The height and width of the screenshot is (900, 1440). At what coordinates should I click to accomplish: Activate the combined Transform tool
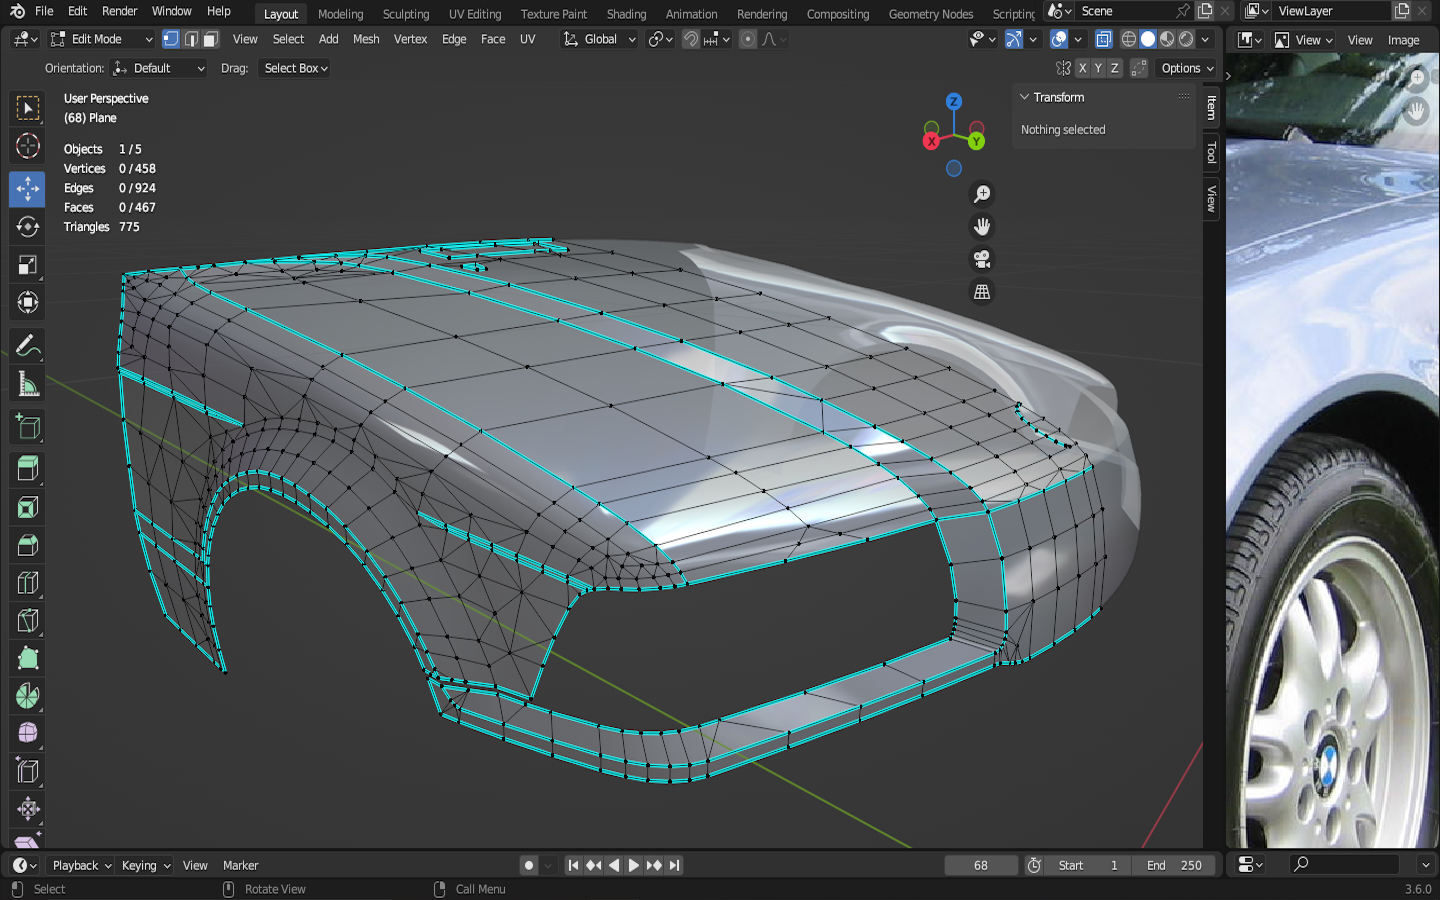coord(27,302)
